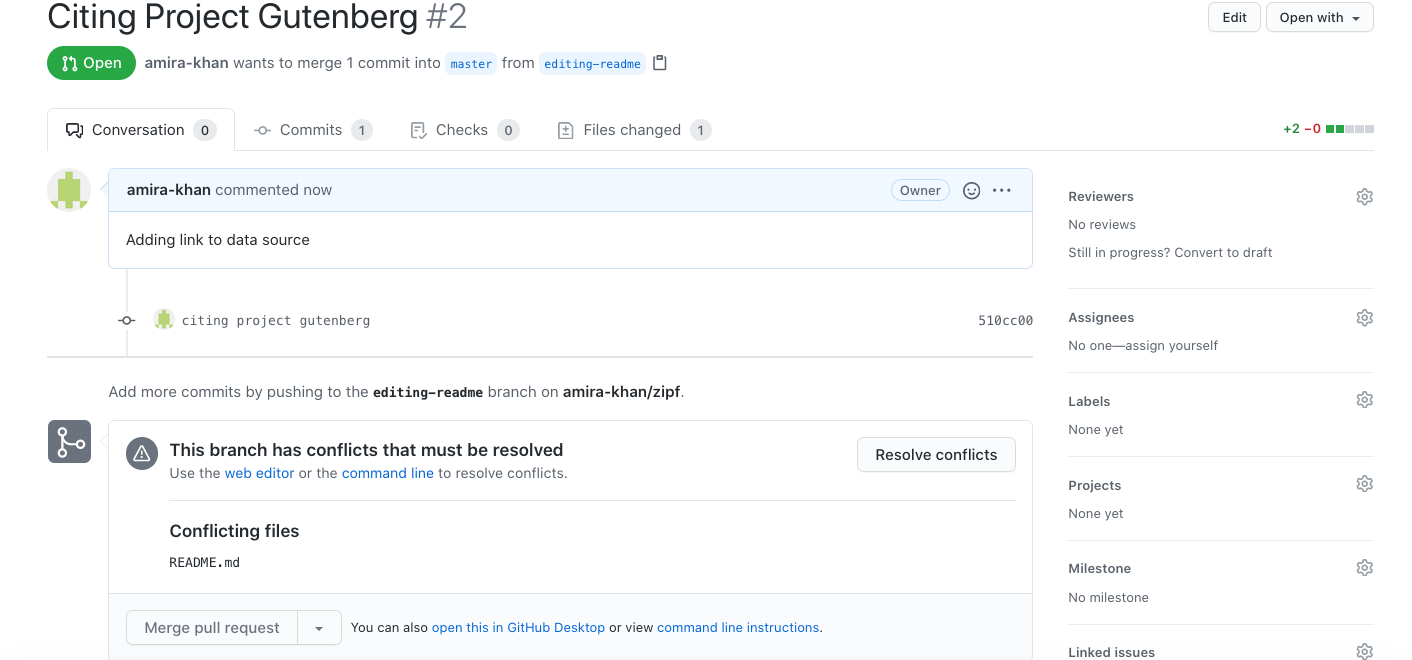Viewport: 1412px width, 660px height.
Task: Open the Projects gear settings
Action: click(1364, 484)
